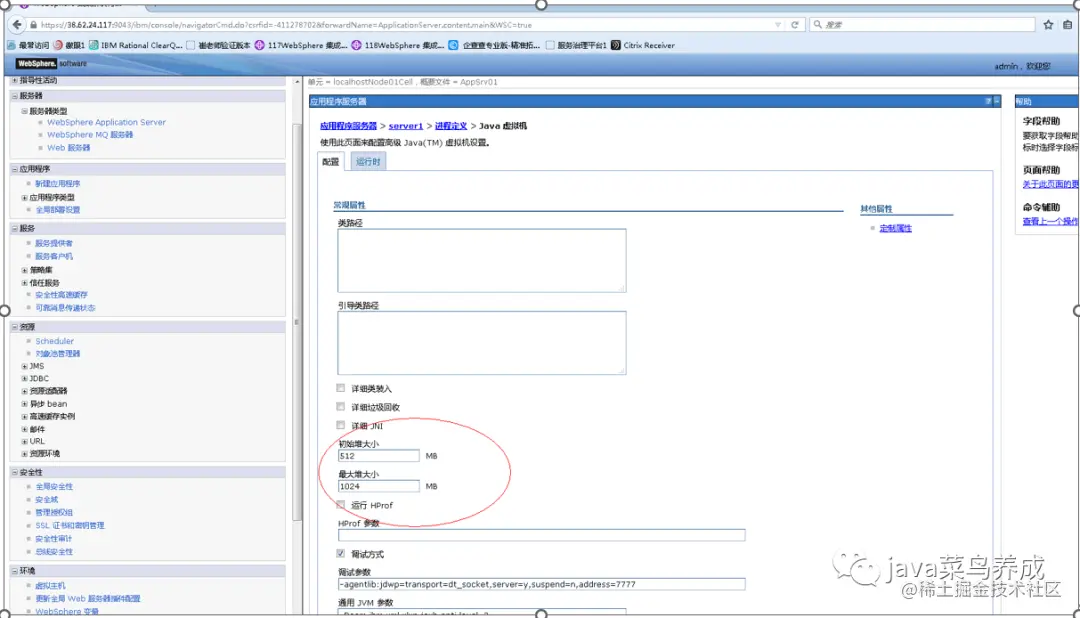Enable the 详细垃圾回收 checkbox
The width and height of the screenshot is (1080, 618).
(341, 406)
